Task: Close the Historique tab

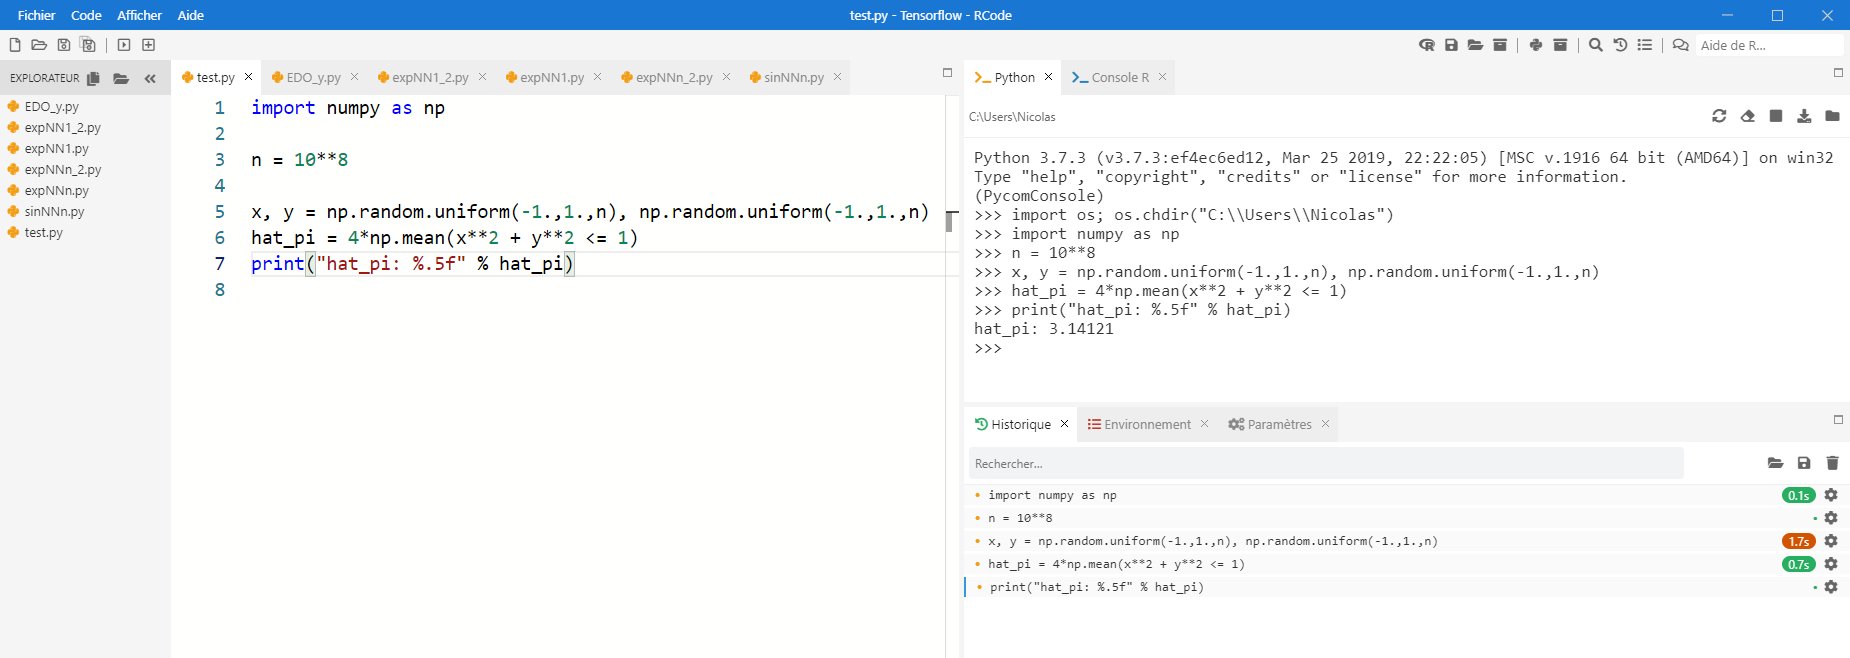Action: (x=1064, y=424)
